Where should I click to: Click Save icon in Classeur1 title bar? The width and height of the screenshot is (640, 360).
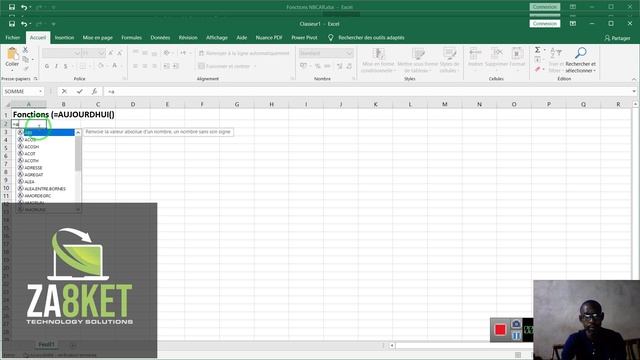(12, 24)
